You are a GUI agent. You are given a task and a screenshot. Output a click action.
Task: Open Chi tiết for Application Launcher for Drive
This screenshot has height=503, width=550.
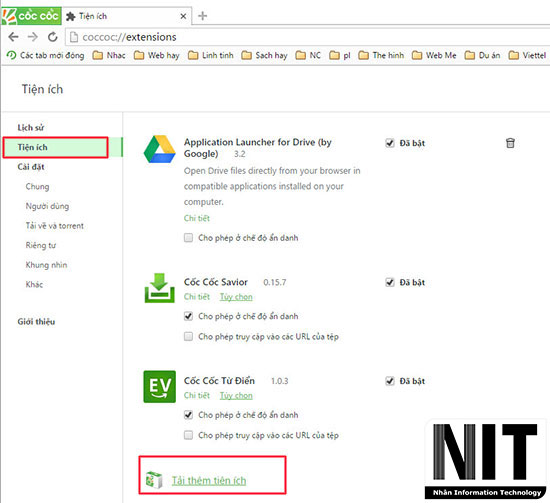click(197, 218)
